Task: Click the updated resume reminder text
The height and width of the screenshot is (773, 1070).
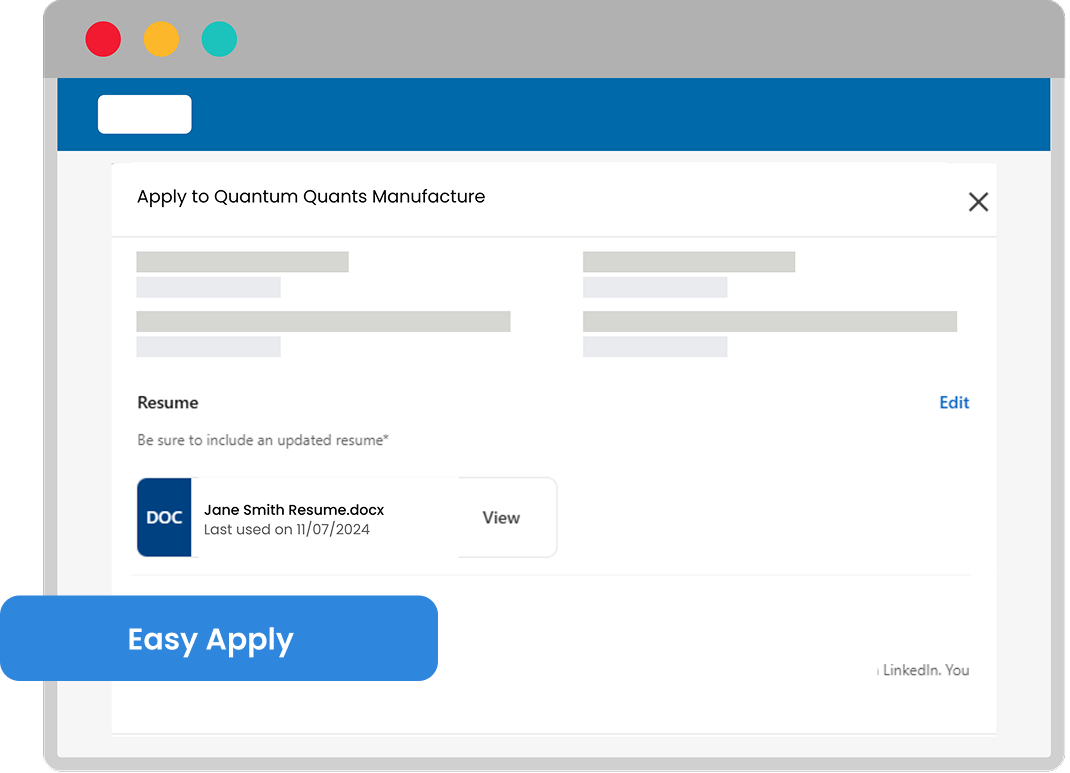Action: click(x=262, y=440)
